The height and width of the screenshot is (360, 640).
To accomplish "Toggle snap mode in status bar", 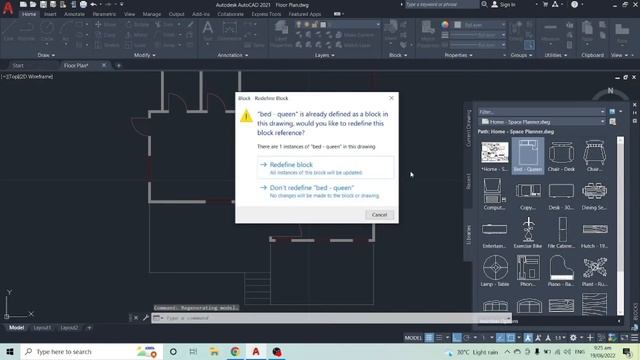I will [439, 338].
